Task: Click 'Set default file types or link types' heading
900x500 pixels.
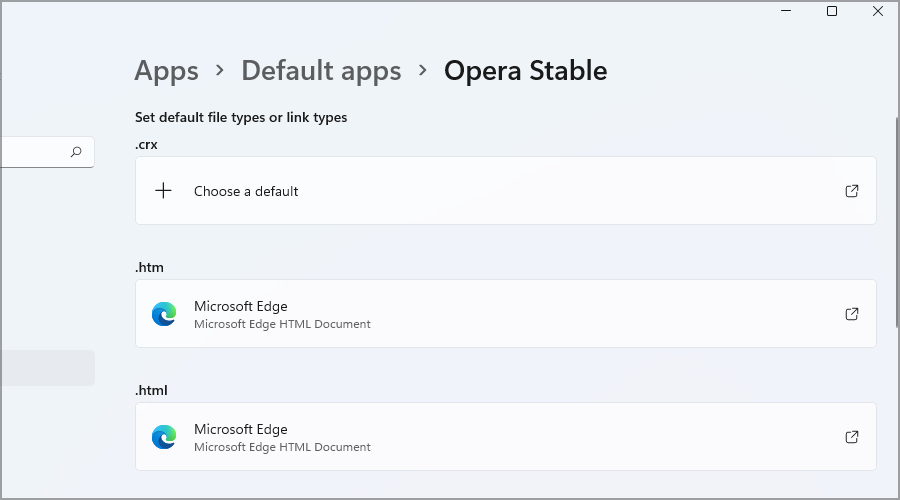Action: pos(241,118)
